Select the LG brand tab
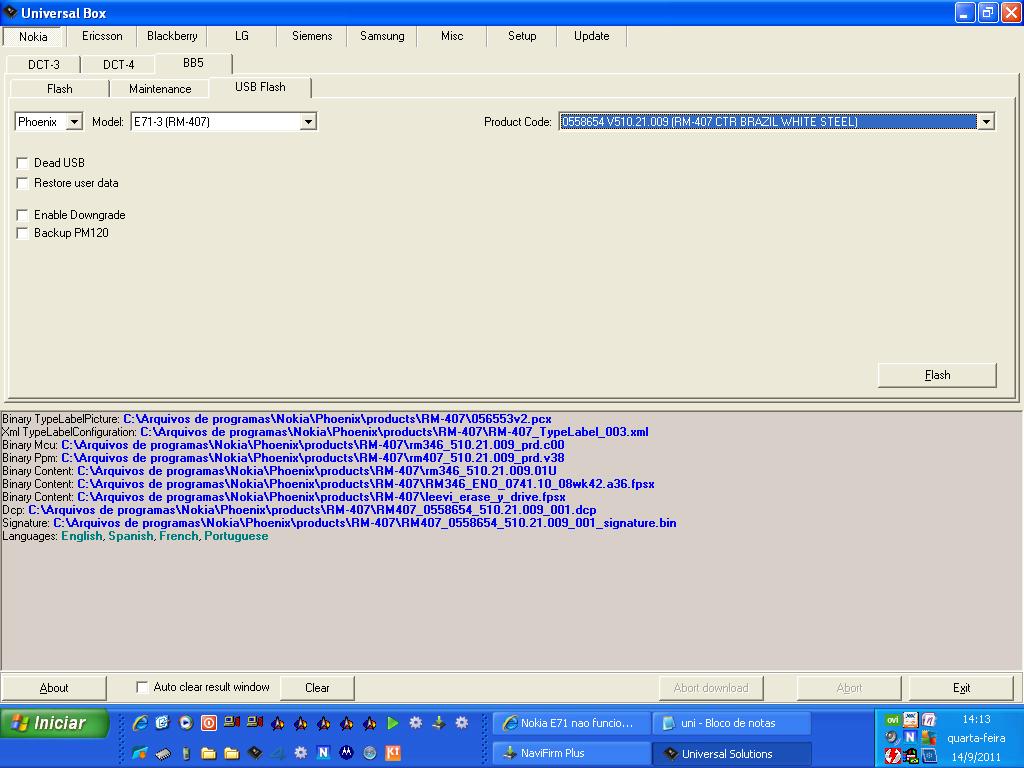The width and height of the screenshot is (1024, 768). [242, 36]
